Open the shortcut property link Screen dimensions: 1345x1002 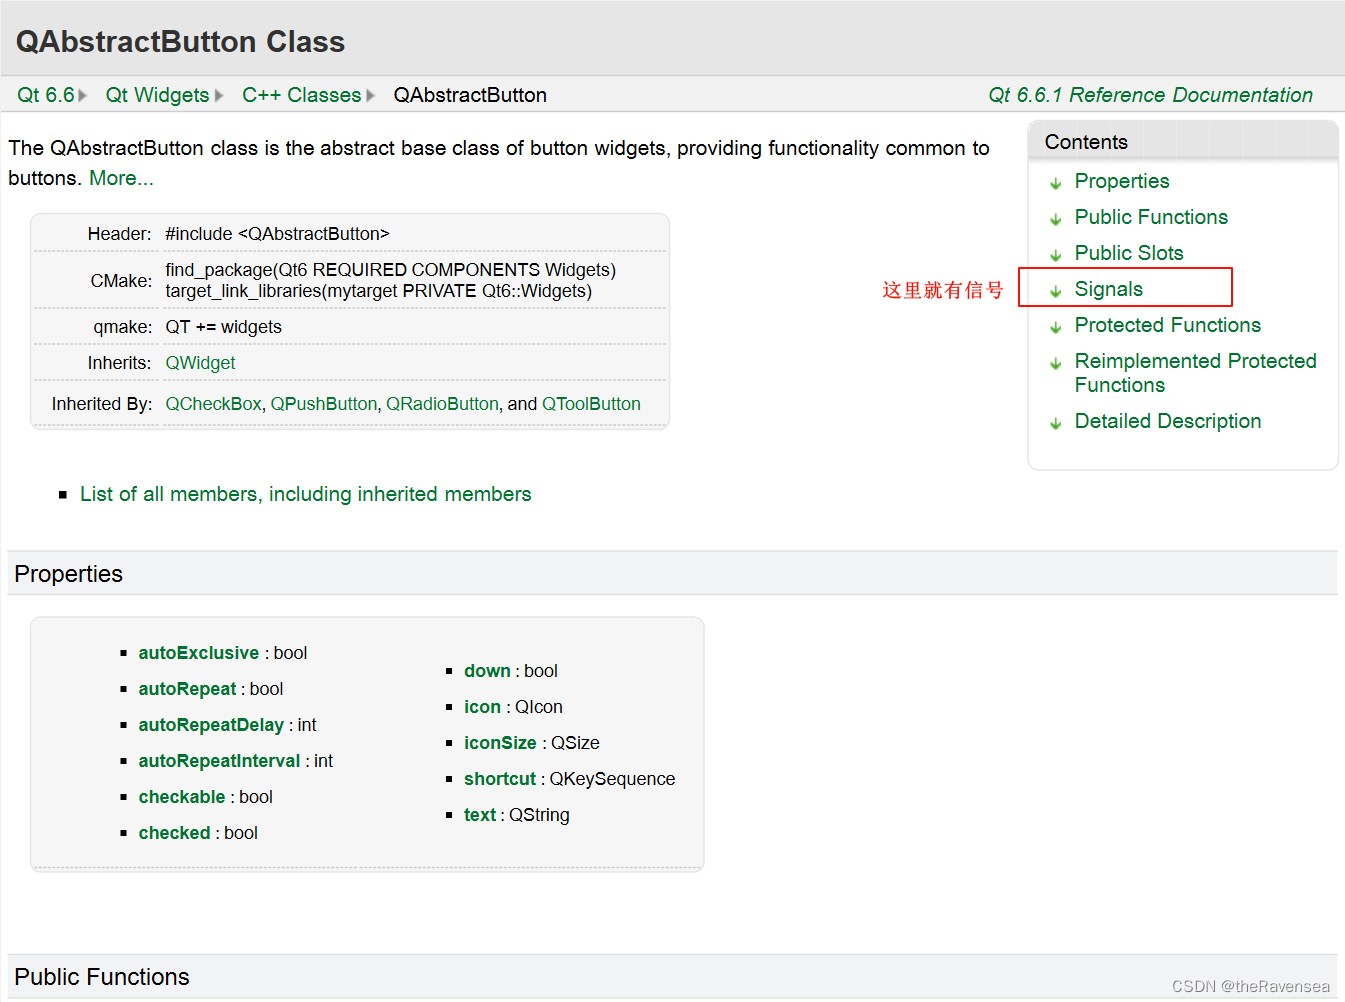tap(500, 779)
